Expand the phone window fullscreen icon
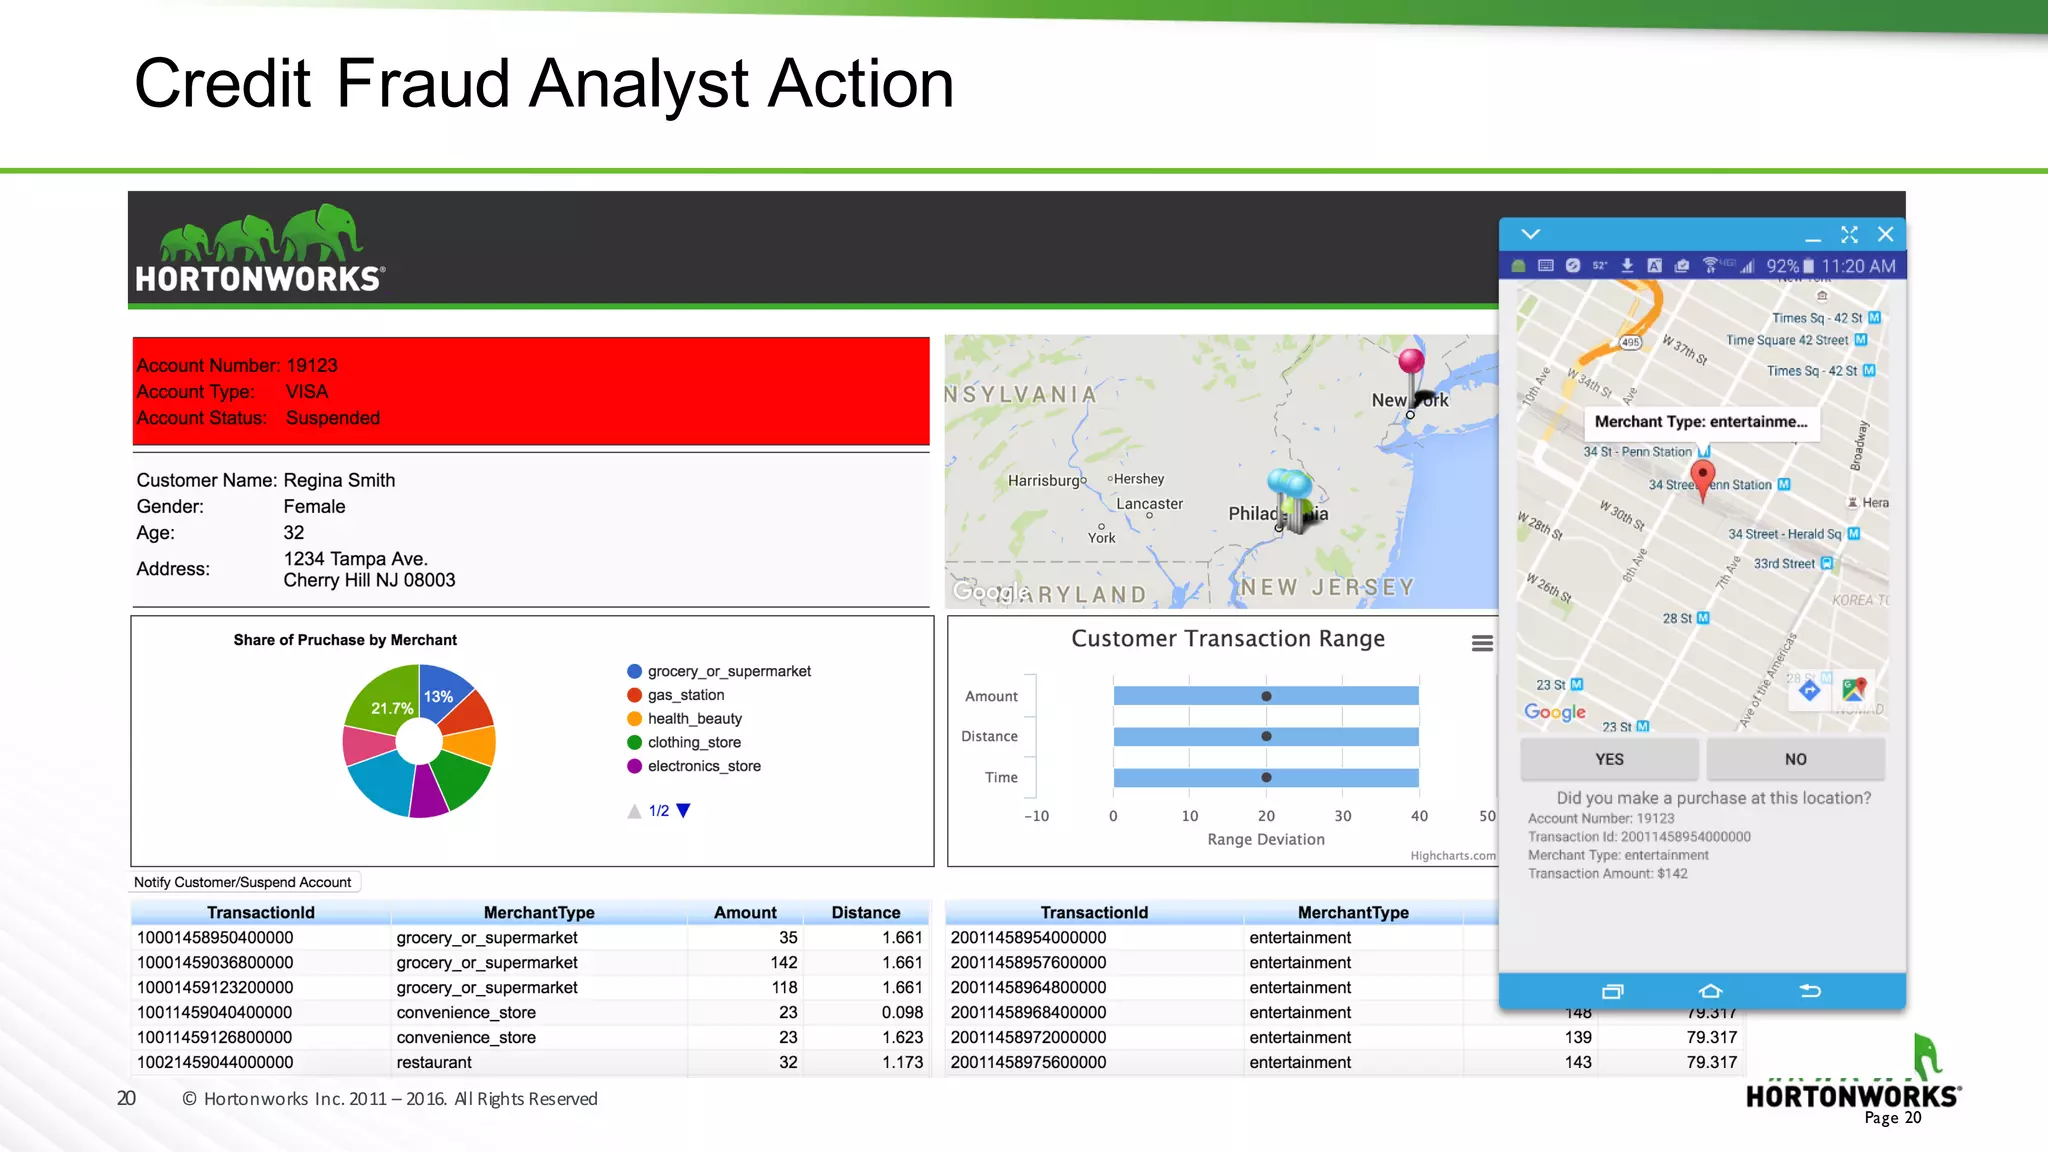Image resolution: width=2048 pixels, height=1152 pixels. (1849, 234)
